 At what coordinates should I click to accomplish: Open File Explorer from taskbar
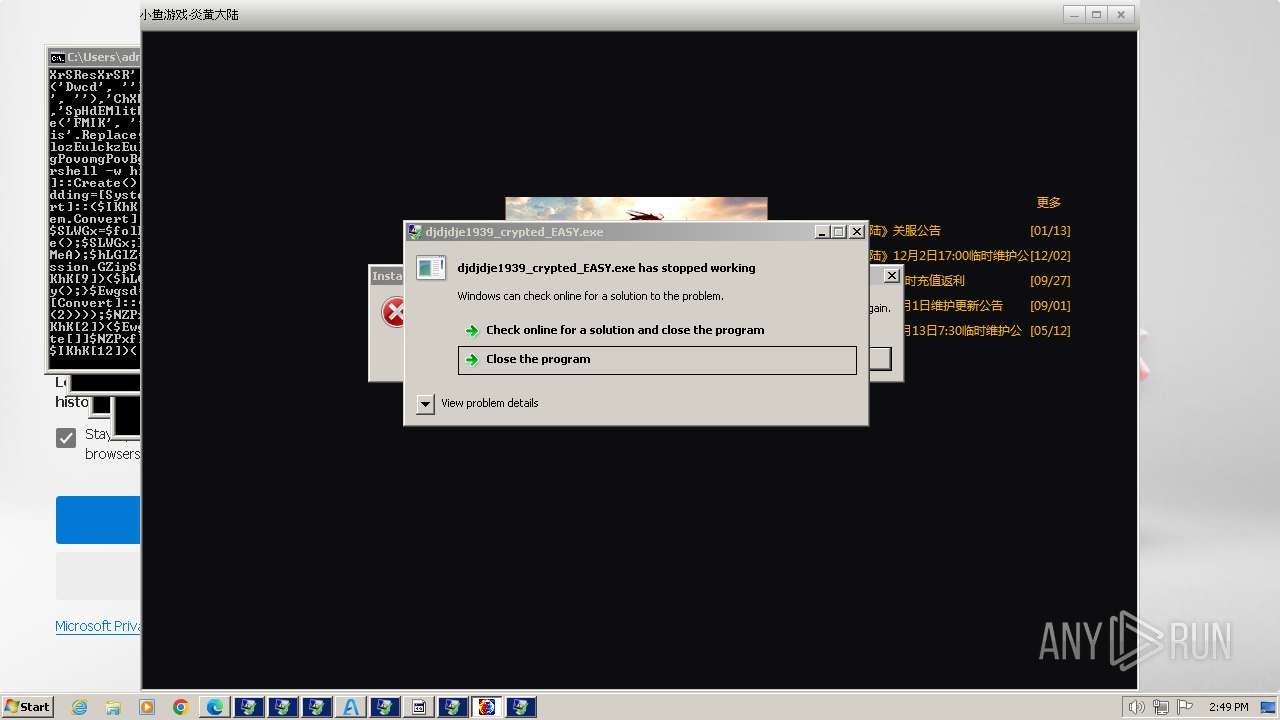[x=113, y=707]
